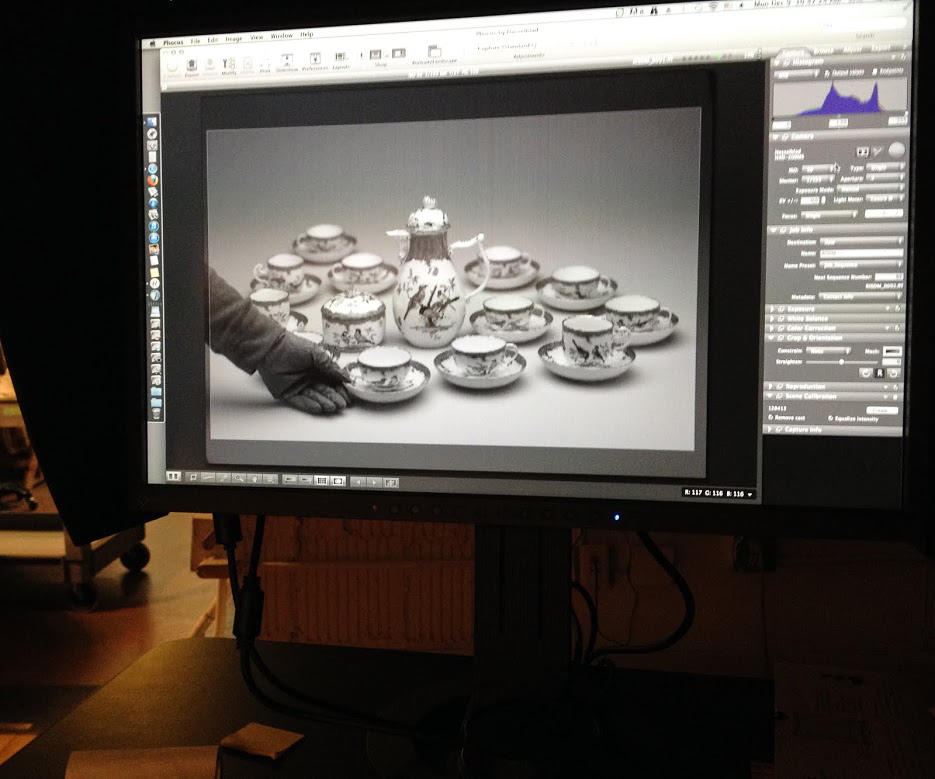This screenshot has height=779, width=935.
Task: Click the Name field in Job Info
Action: tap(860, 253)
